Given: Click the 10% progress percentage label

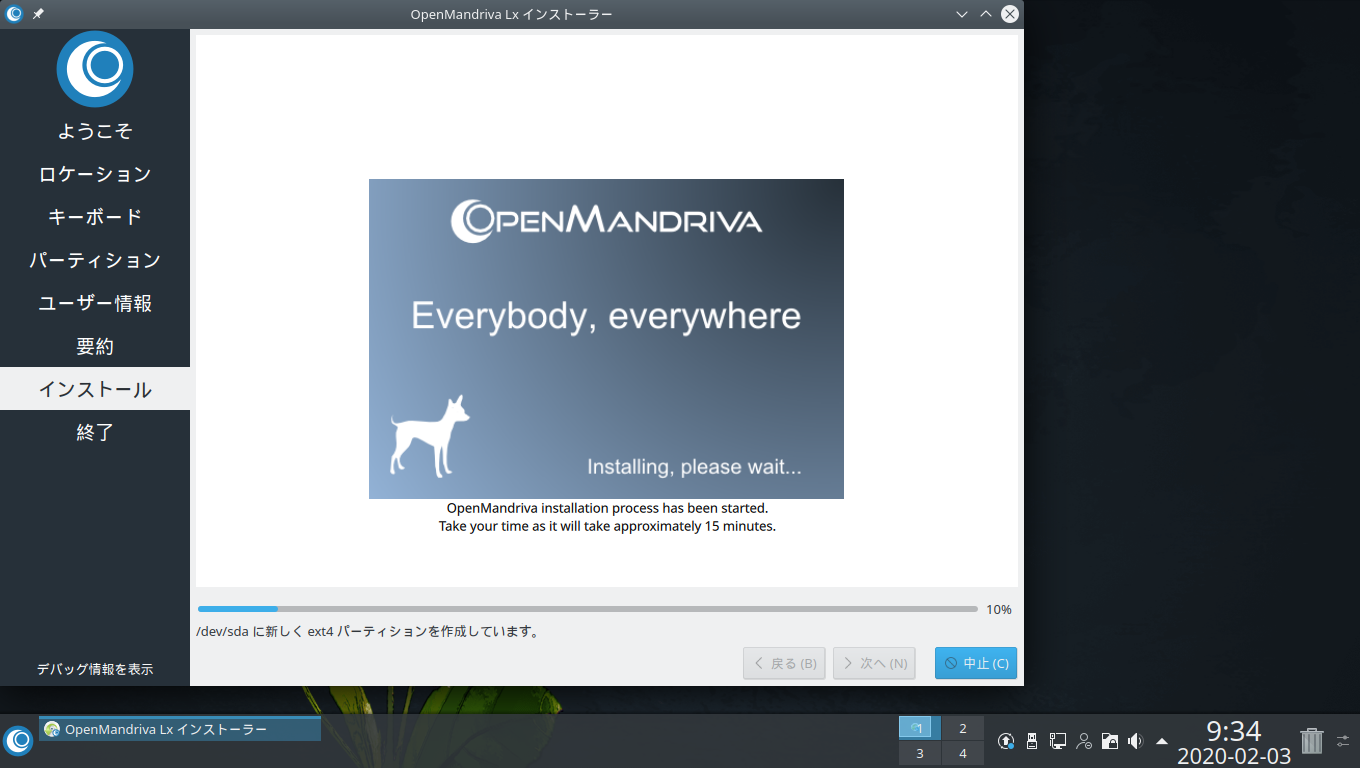Looking at the screenshot, I should click(x=999, y=609).
